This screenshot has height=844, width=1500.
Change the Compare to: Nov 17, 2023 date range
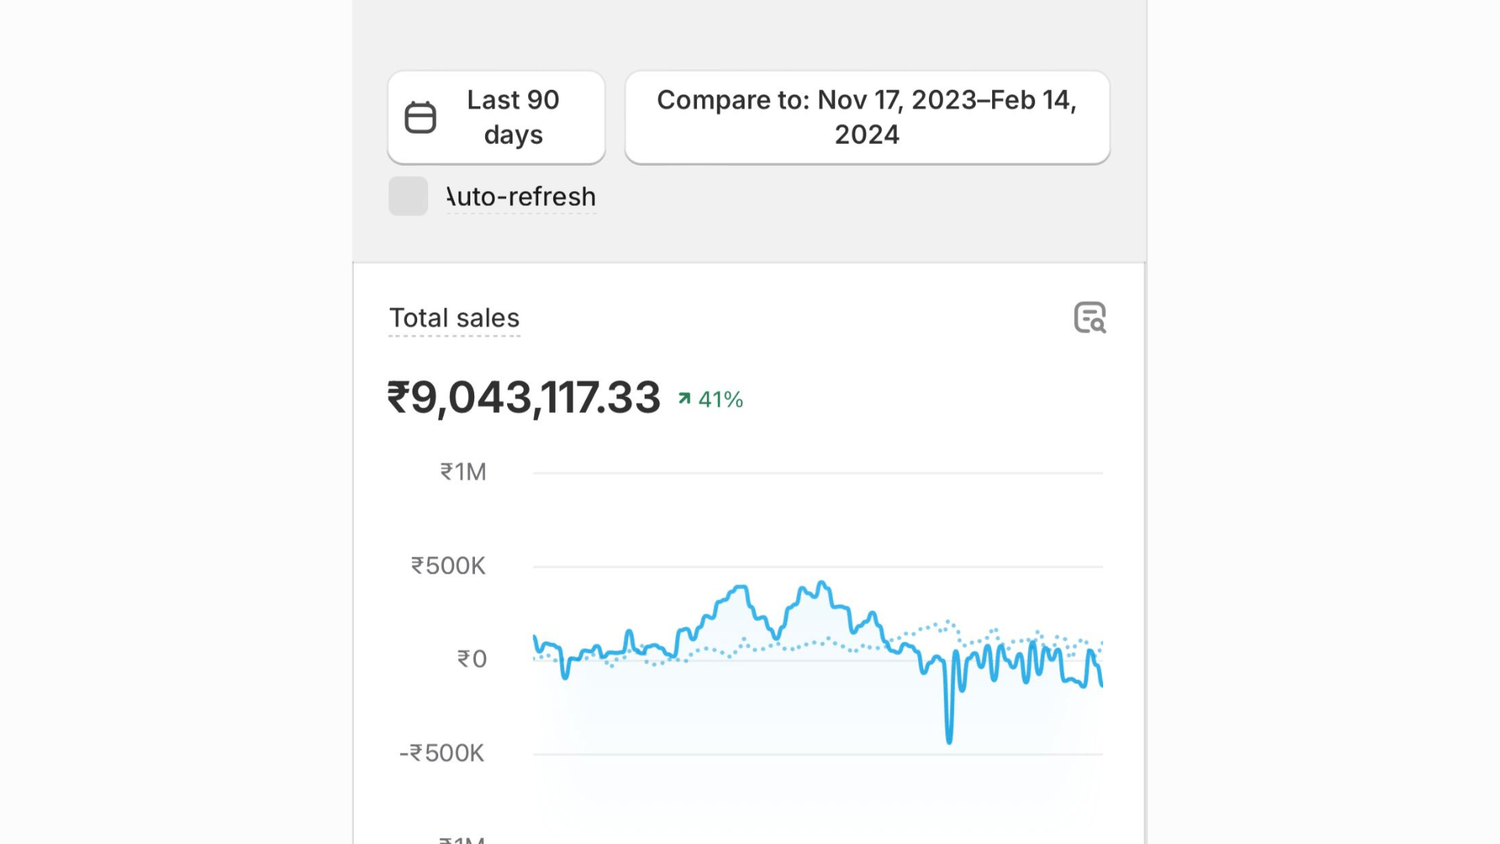866,117
